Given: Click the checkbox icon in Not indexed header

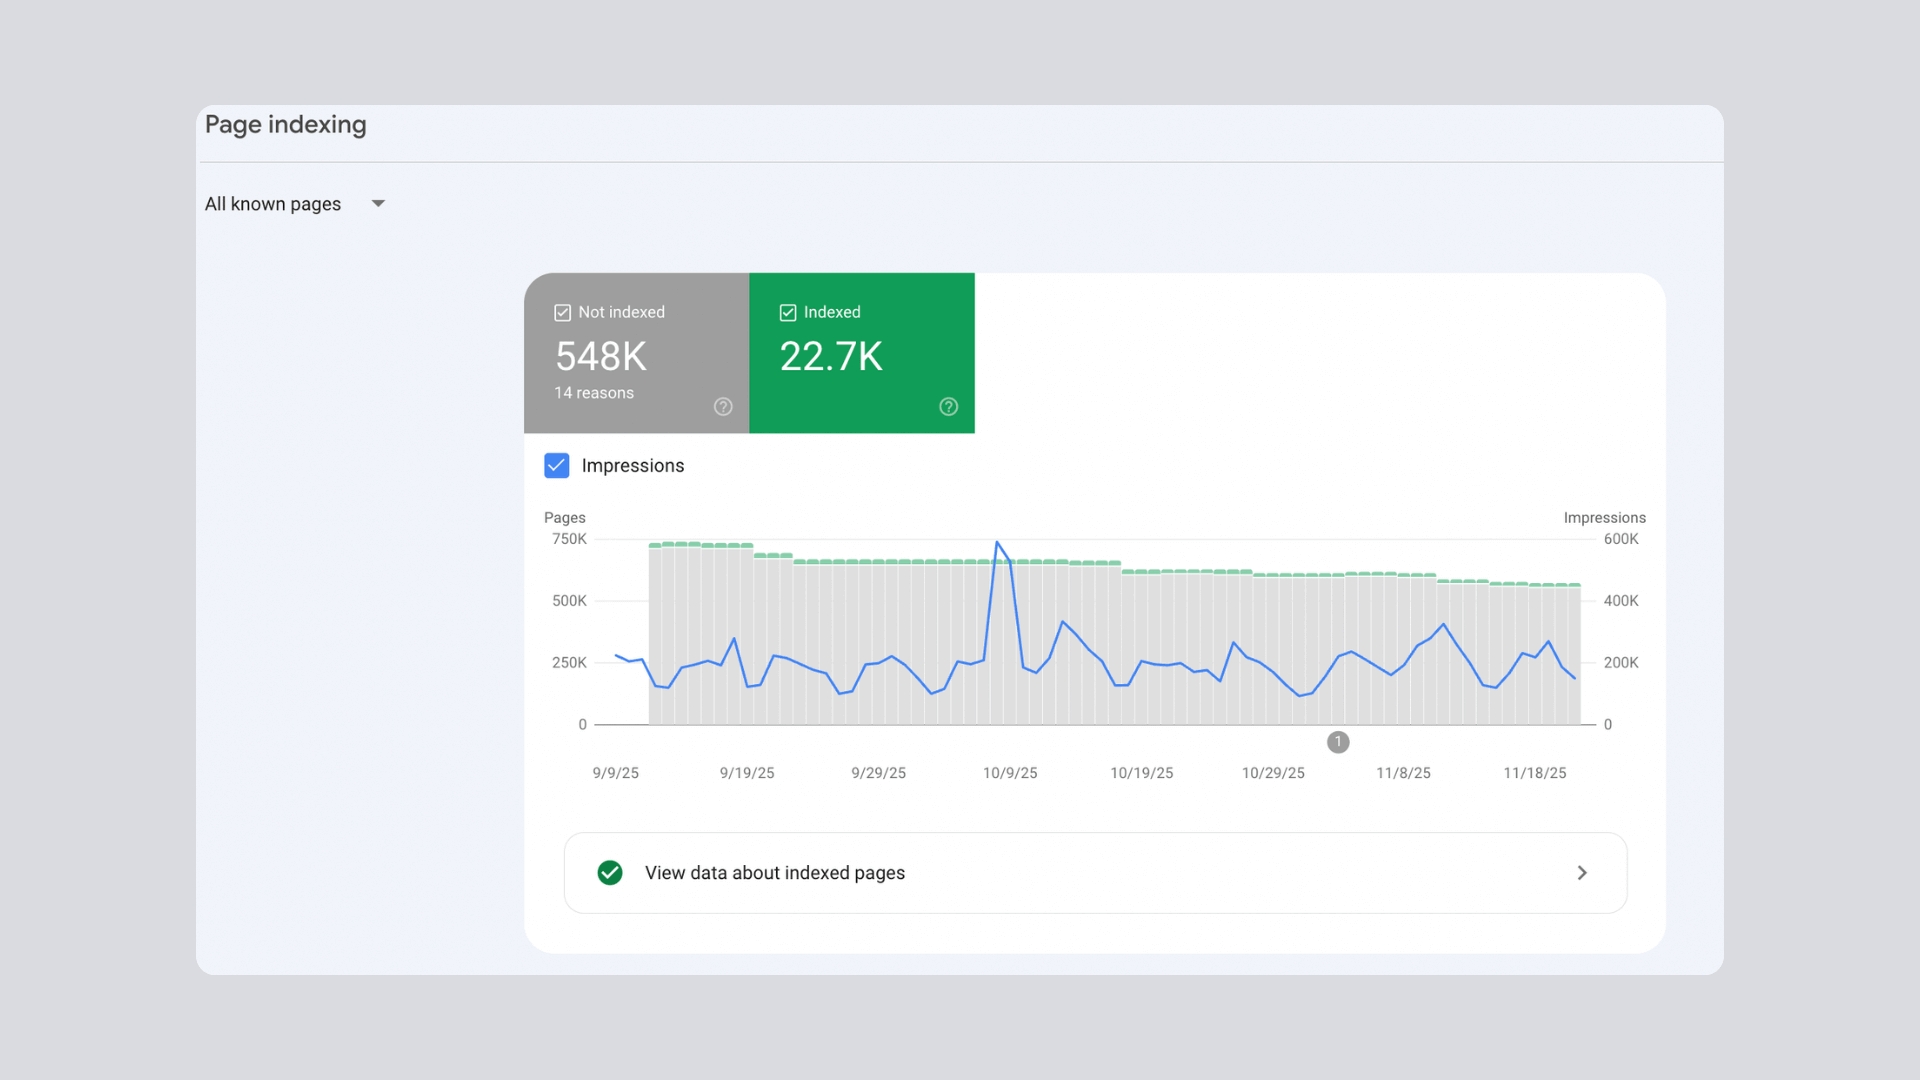Looking at the screenshot, I should [x=562, y=312].
